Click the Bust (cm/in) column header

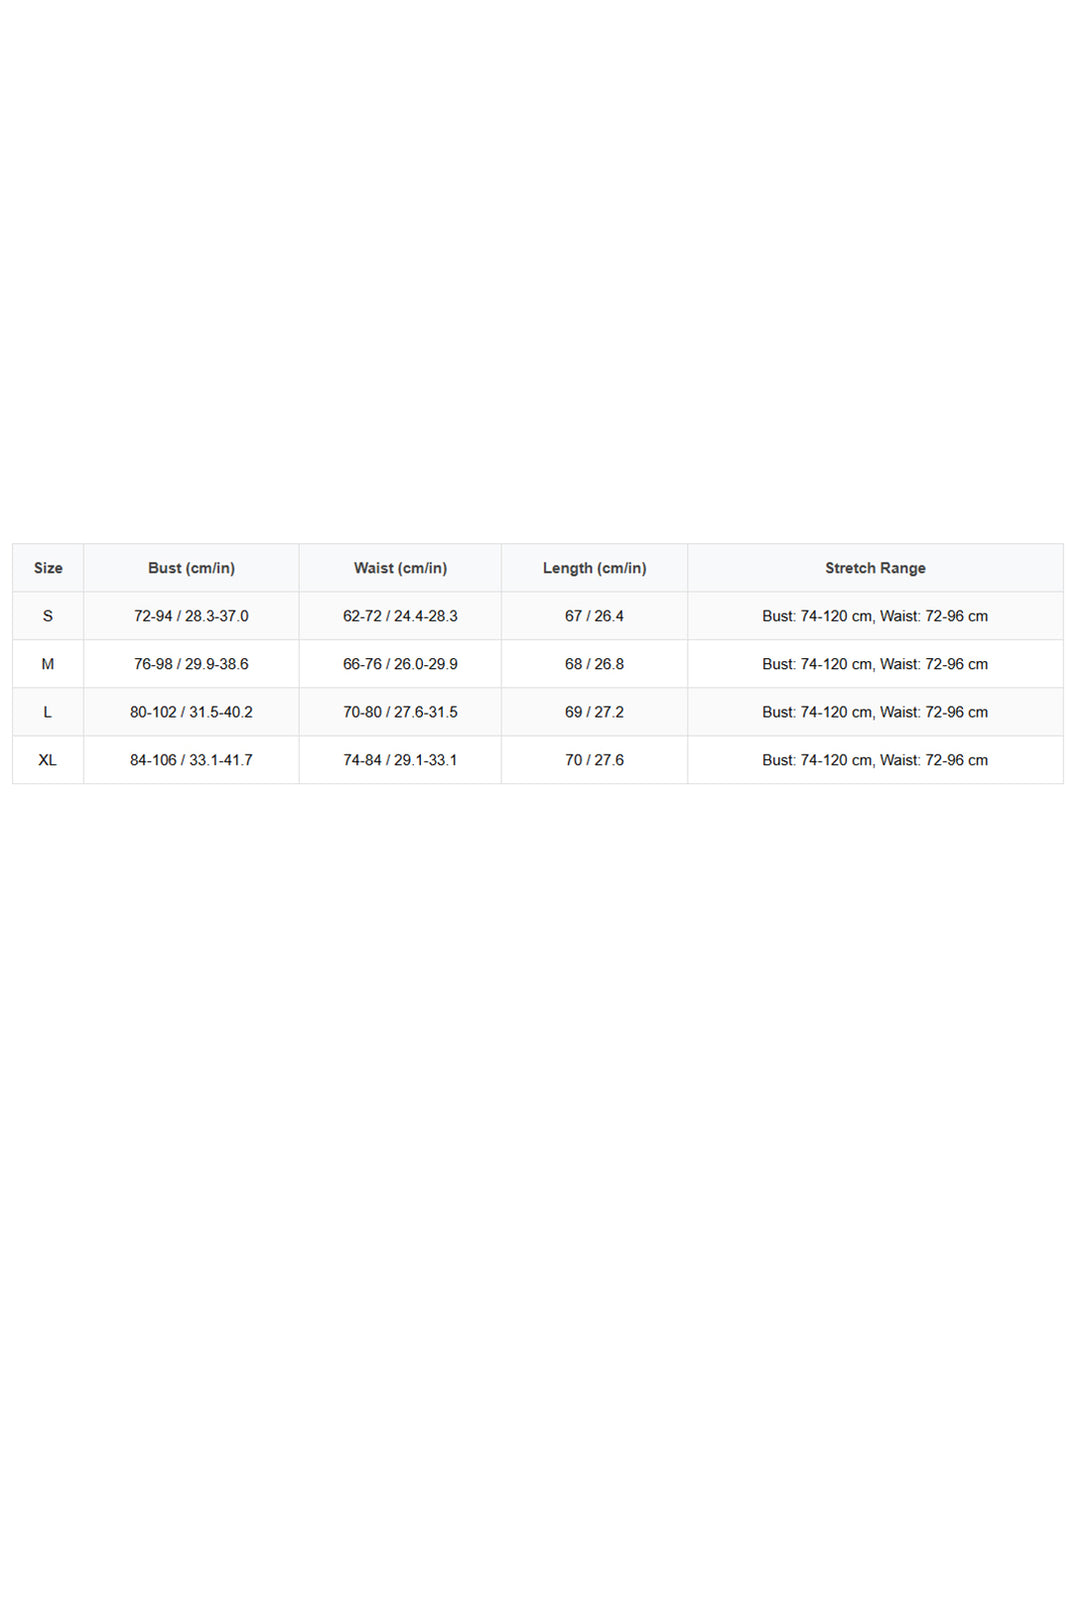(x=191, y=568)
